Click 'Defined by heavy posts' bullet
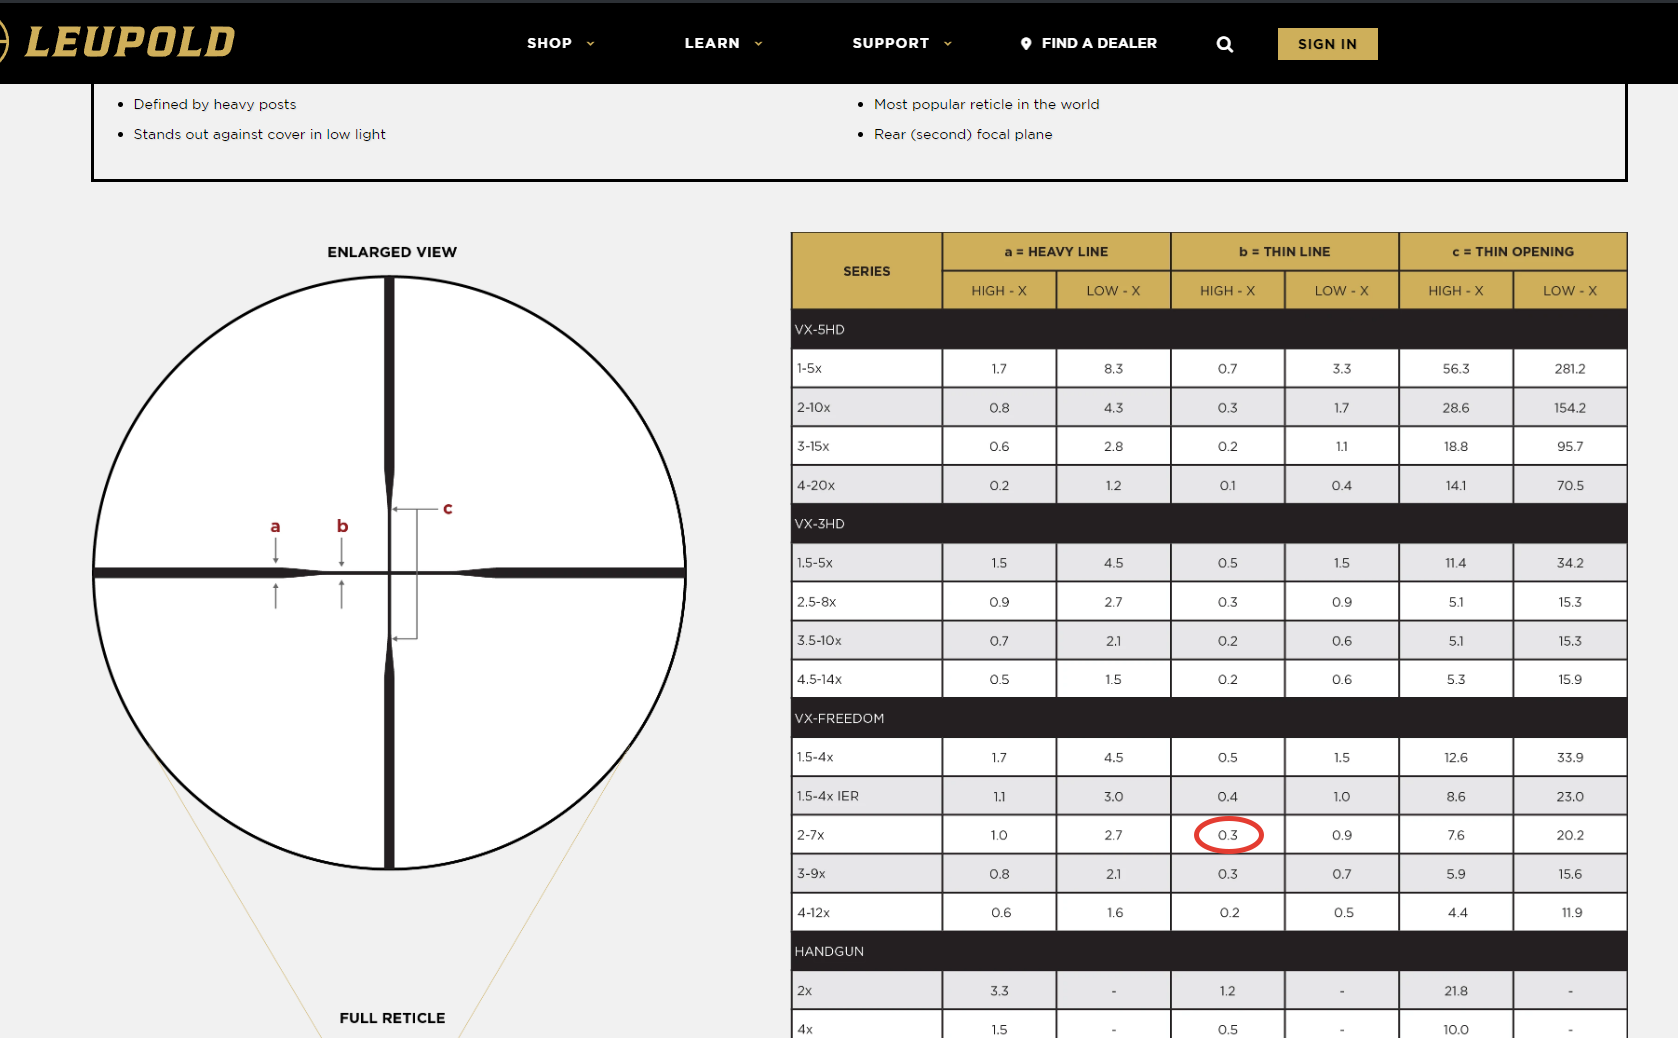The width and height of the screenshot is (1678, 1038). point(215,104)
